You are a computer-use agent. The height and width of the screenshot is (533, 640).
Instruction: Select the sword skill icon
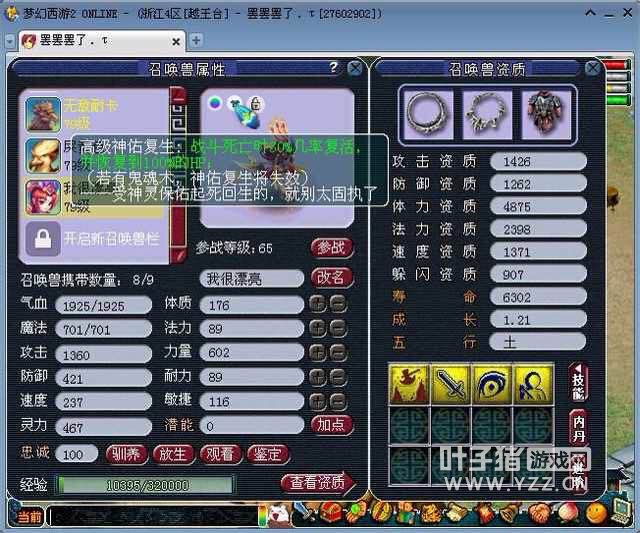[x=450, y=384]
